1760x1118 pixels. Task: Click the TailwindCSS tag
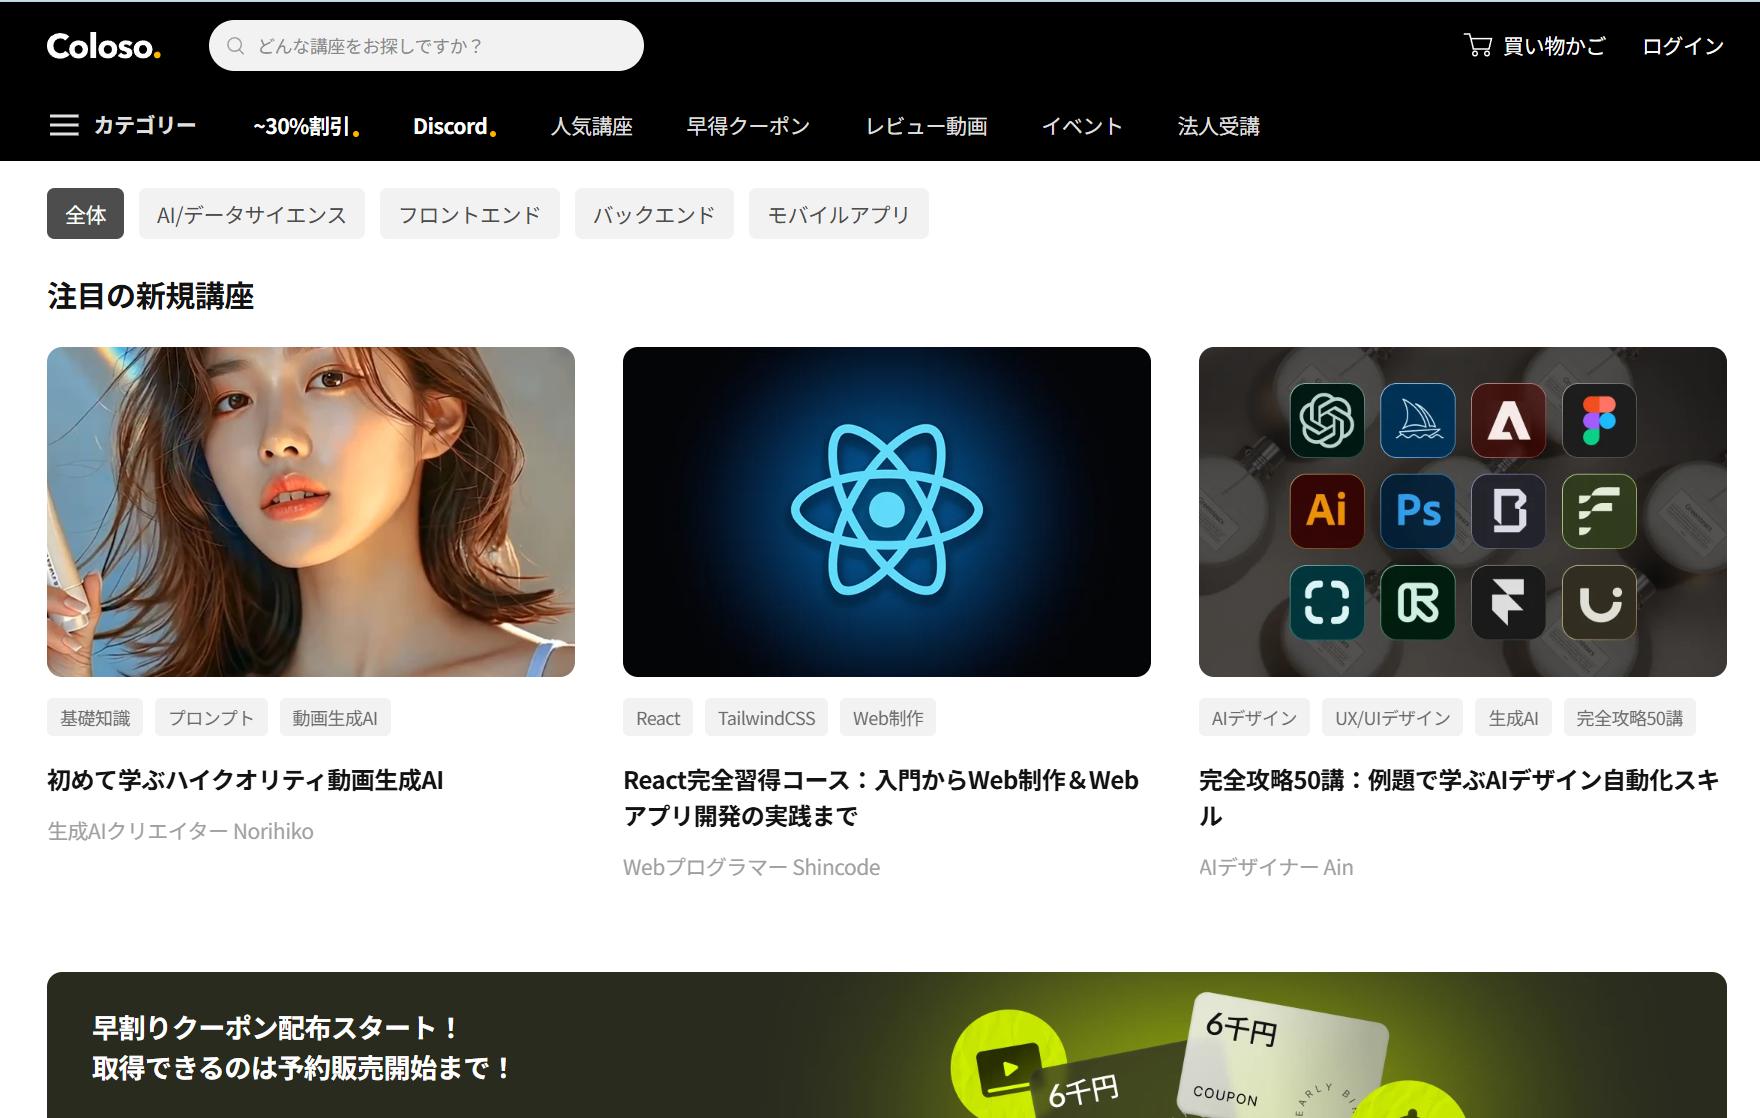(766, 718)
